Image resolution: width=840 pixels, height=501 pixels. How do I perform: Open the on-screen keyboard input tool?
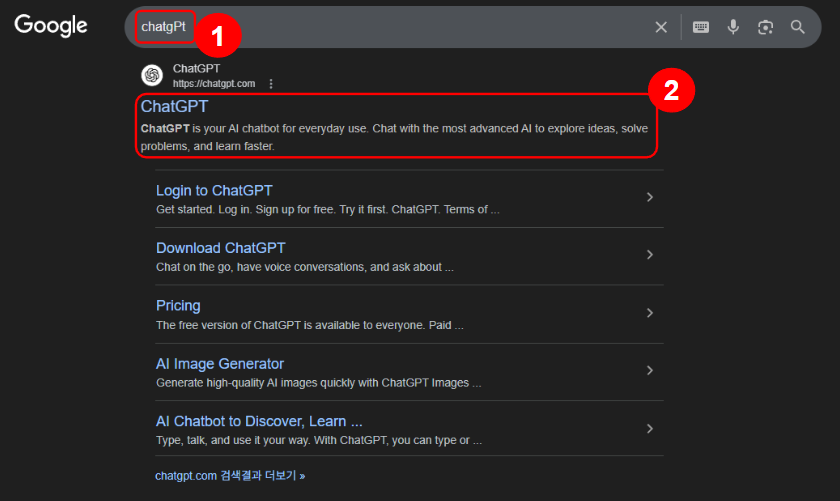point(701,27)
